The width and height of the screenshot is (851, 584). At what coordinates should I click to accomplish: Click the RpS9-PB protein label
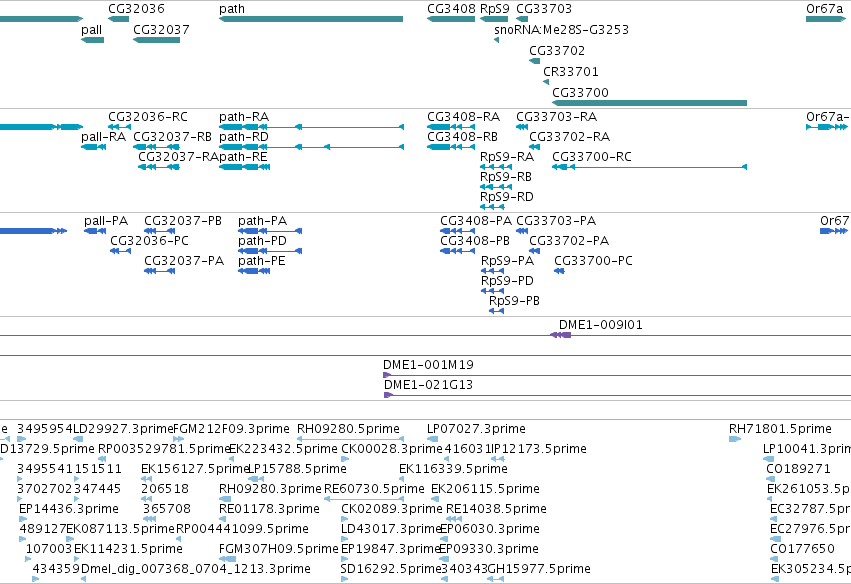click(514, 302)
